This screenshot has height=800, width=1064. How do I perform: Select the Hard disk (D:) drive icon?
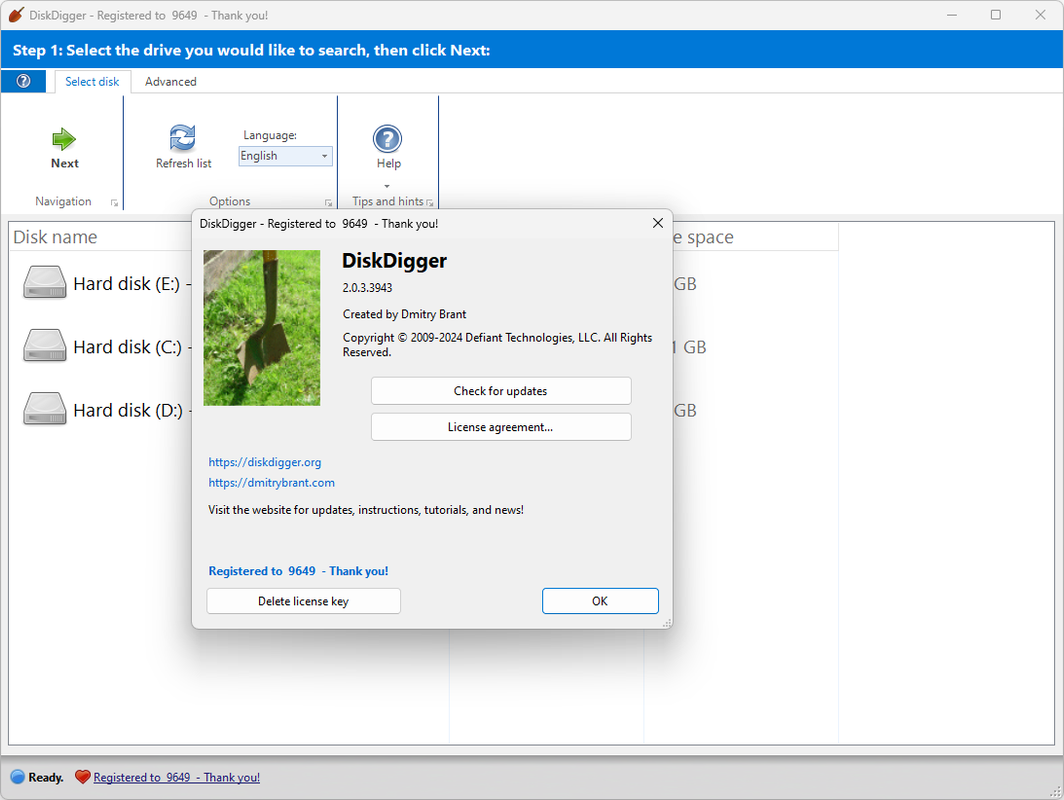click(45, 409)
